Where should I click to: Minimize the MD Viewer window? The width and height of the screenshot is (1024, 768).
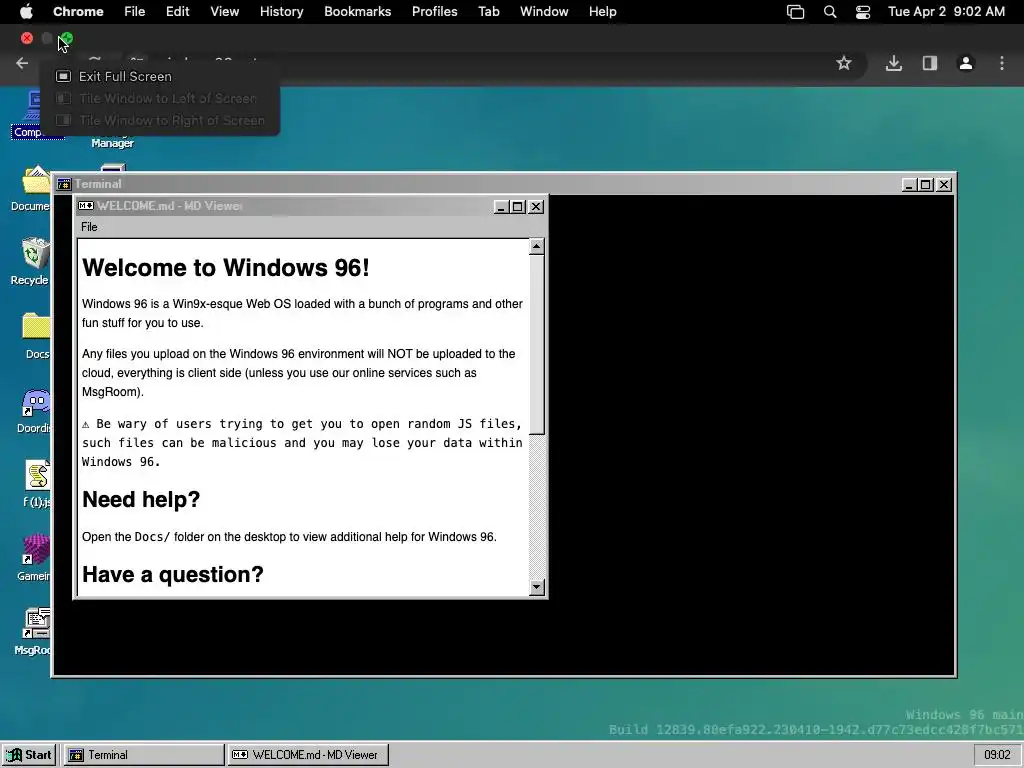tap(501, 206)
